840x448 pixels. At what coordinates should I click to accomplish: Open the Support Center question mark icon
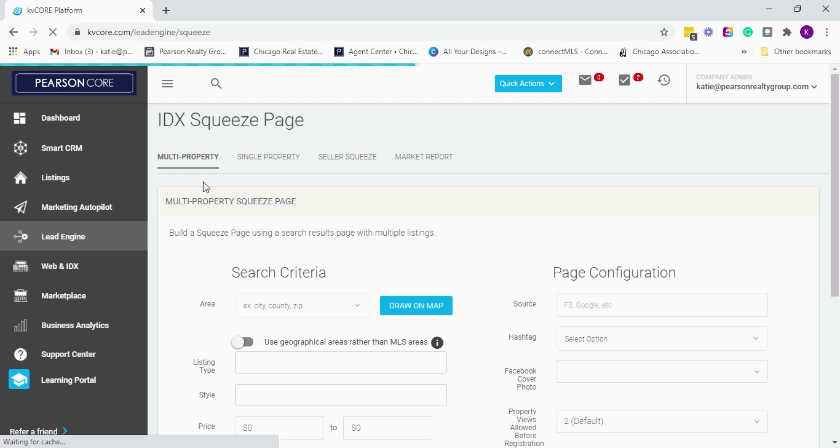tap(20, 354)
